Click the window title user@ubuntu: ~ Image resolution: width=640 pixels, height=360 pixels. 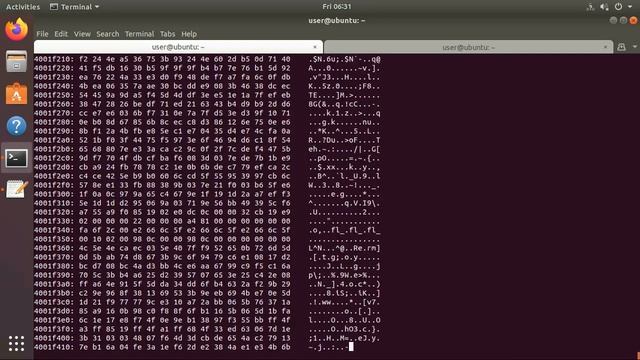click(x=337, y=20)
